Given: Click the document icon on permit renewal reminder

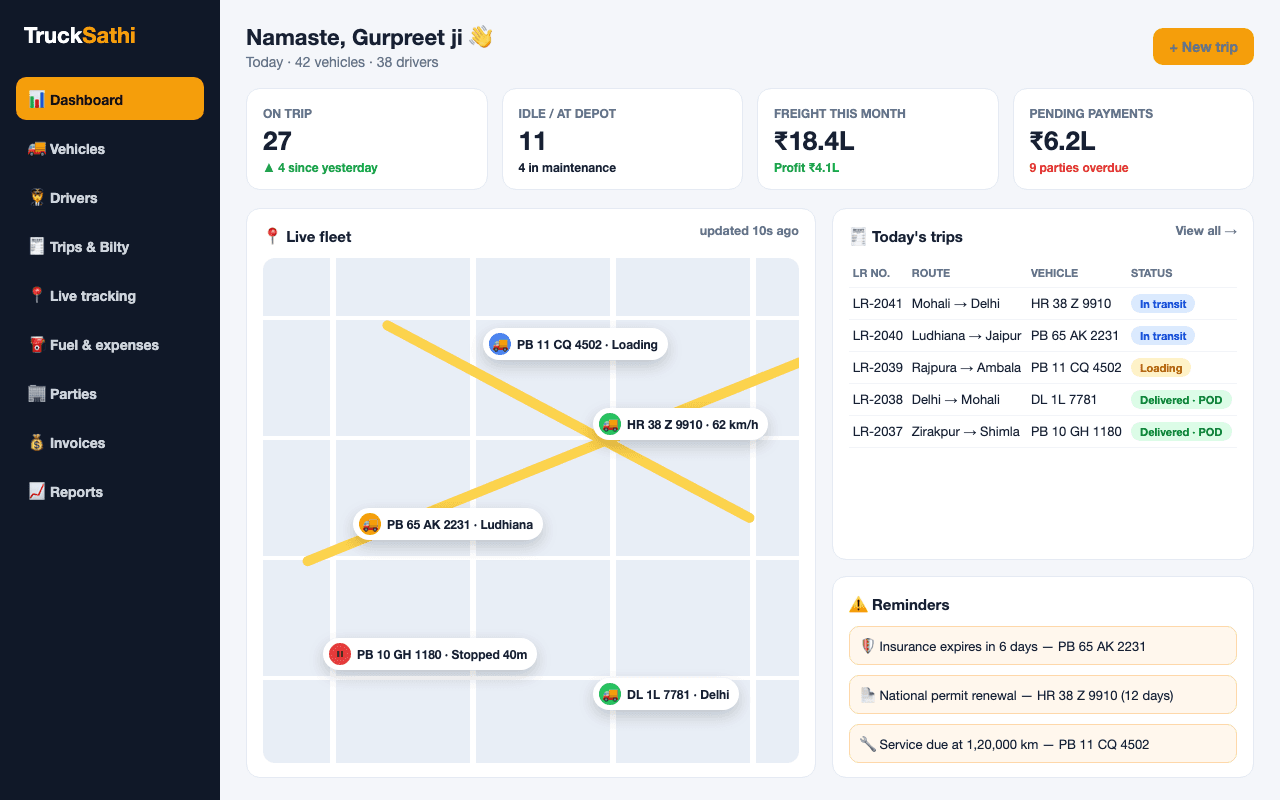Looking at the screenshot, I should point(867,695).
